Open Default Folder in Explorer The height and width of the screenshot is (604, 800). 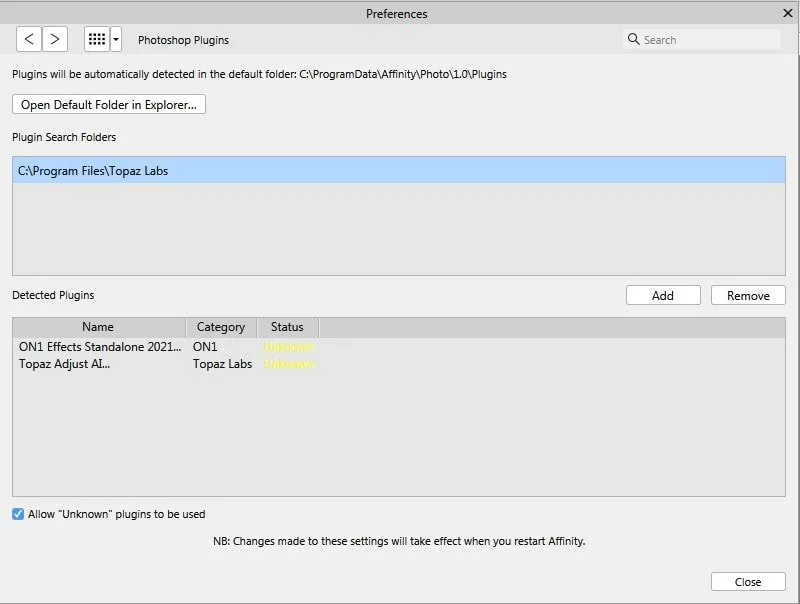coord(107,104)
